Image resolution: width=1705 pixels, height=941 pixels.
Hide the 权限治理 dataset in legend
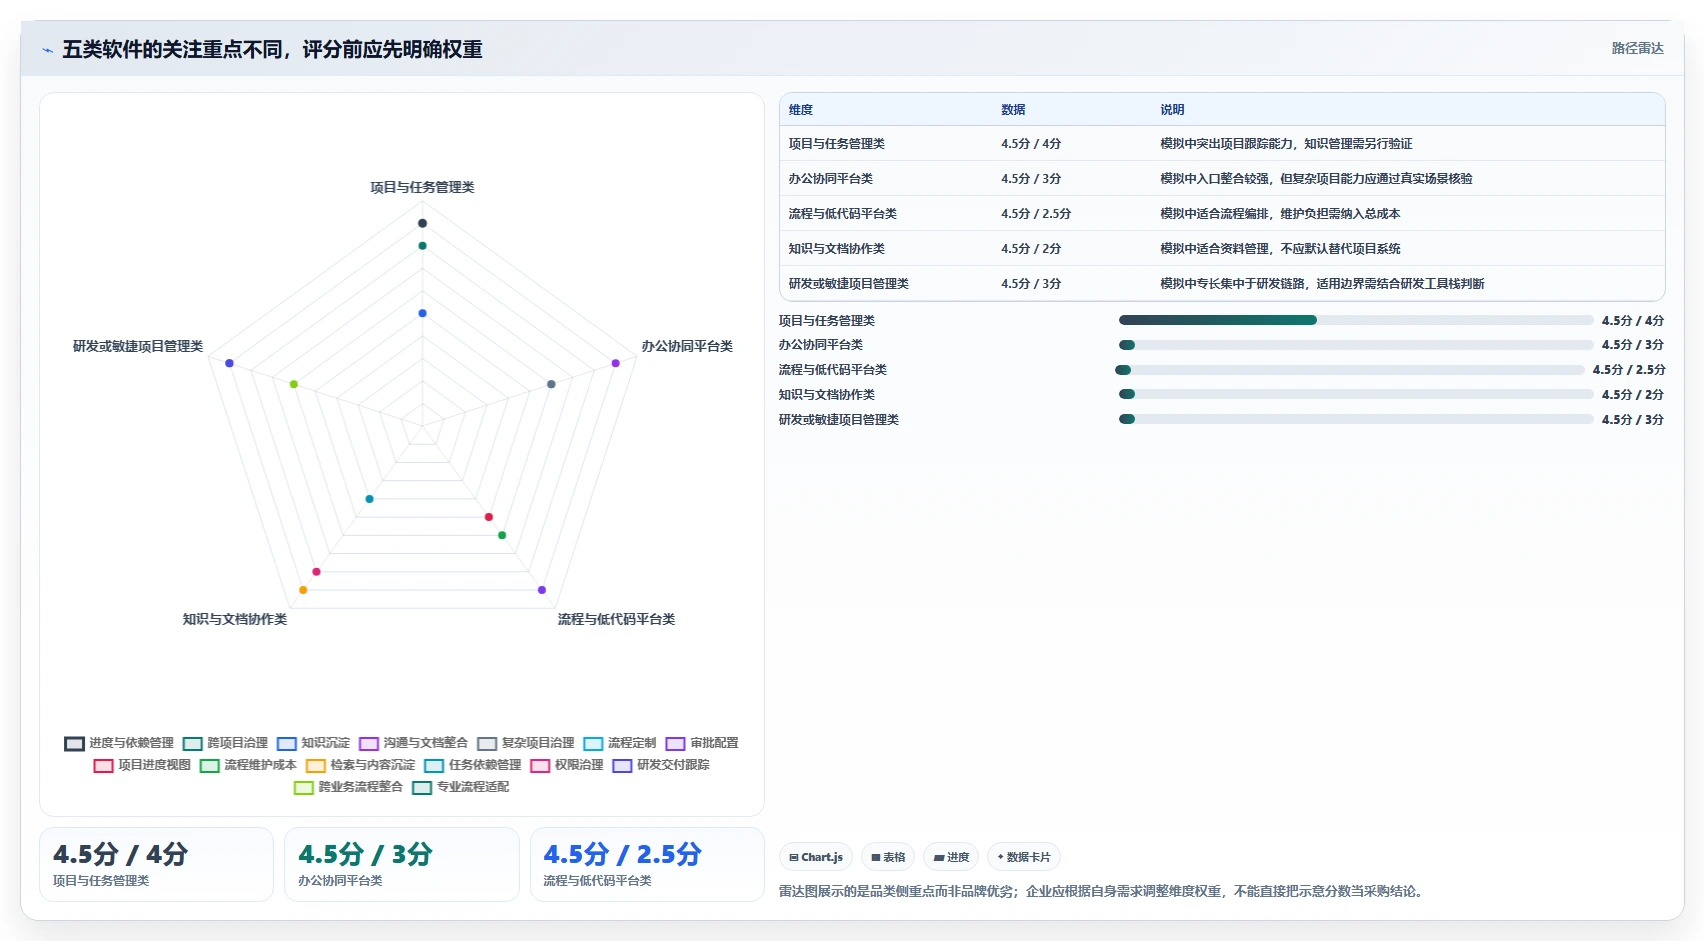point(567,765)
